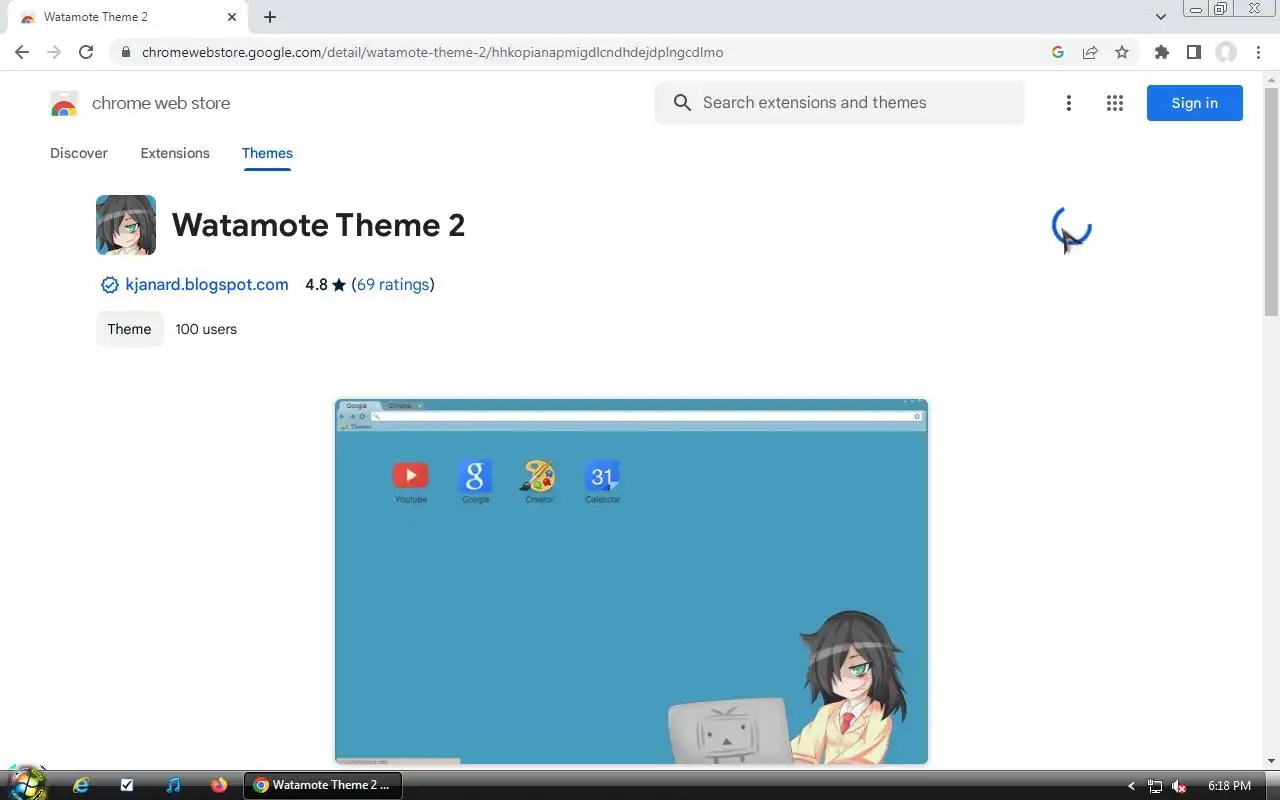Launch Firefox from the taskbar
Viewport: 1280px width, 800px height.
(x=219, y=785)
